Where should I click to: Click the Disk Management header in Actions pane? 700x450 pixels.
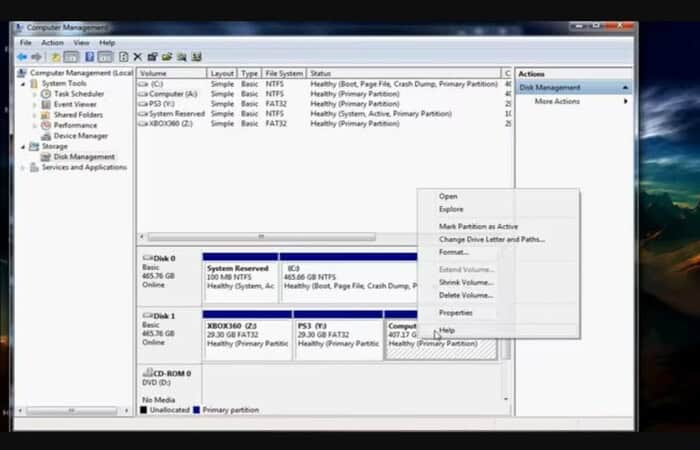[x=574, y=88]
